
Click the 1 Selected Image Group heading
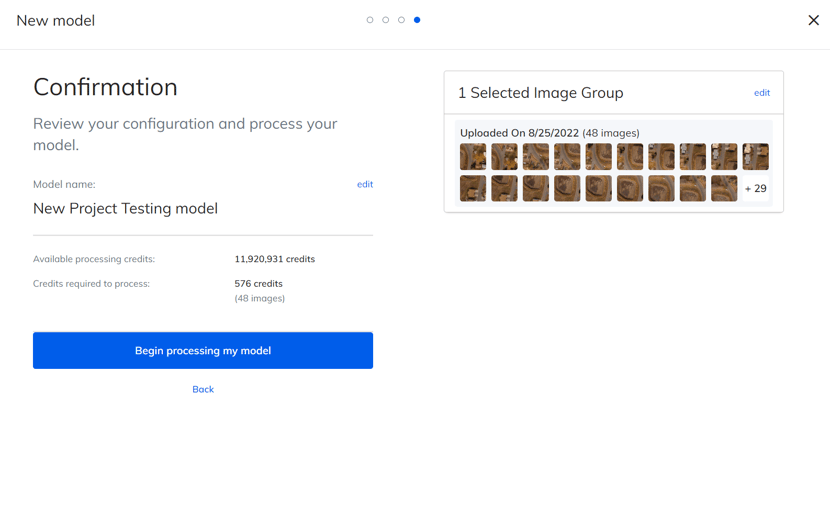click(x=540, y=93)
